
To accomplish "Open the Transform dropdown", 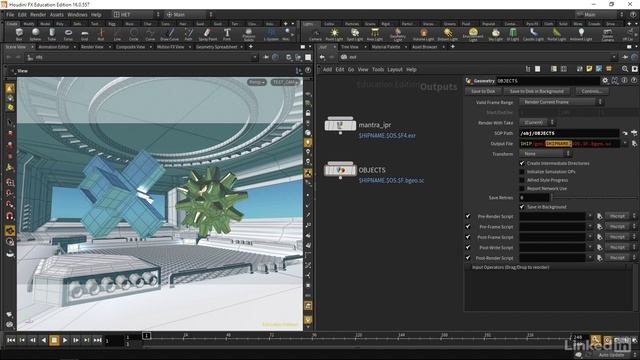I will point(545,154).
